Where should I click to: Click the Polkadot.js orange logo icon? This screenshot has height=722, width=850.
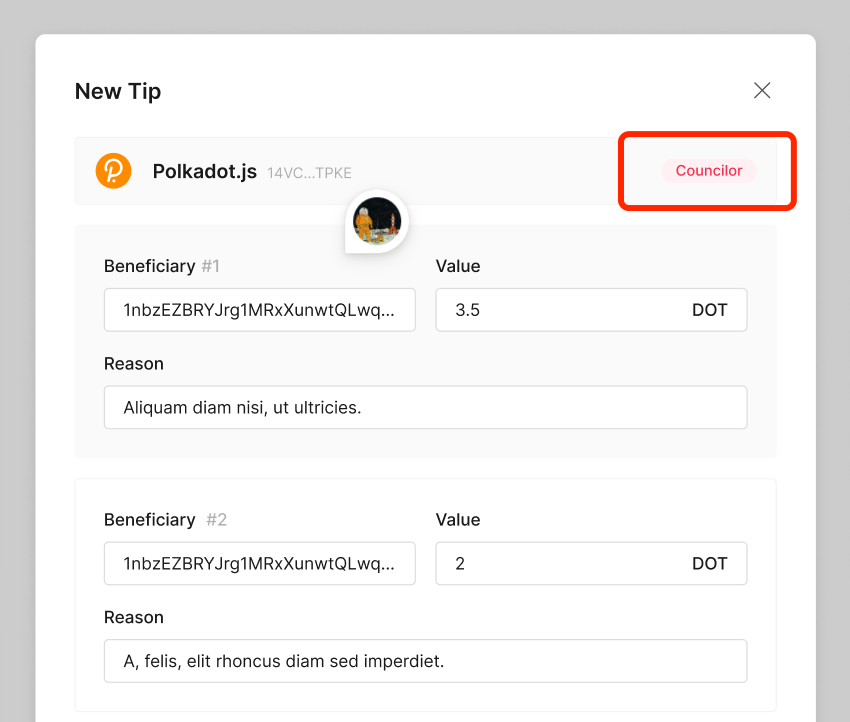(113, 171)
